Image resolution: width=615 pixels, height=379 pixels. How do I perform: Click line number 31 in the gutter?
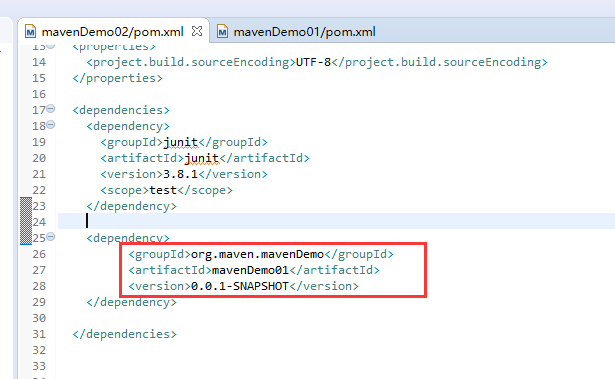point(39,334)
